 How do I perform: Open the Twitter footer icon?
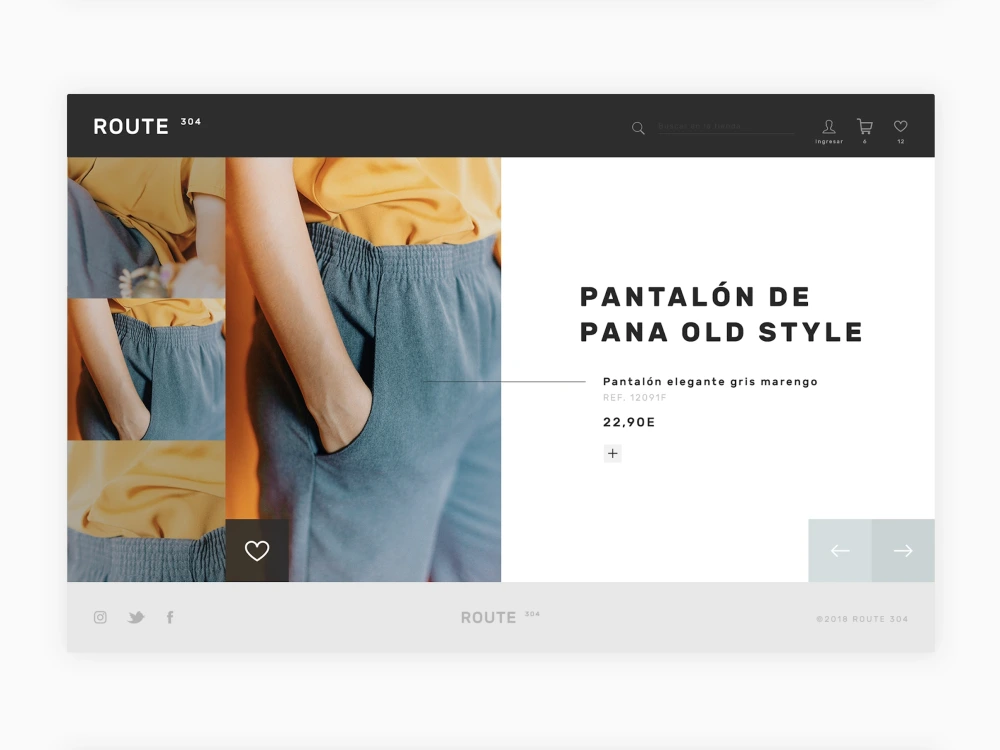tap(136, 617)
